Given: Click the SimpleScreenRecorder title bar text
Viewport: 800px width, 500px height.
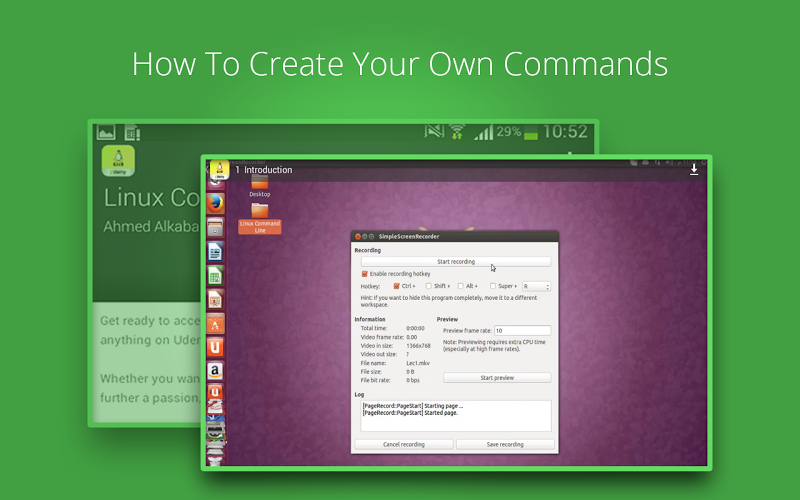Looking at the screenshot, I should 409,236.
